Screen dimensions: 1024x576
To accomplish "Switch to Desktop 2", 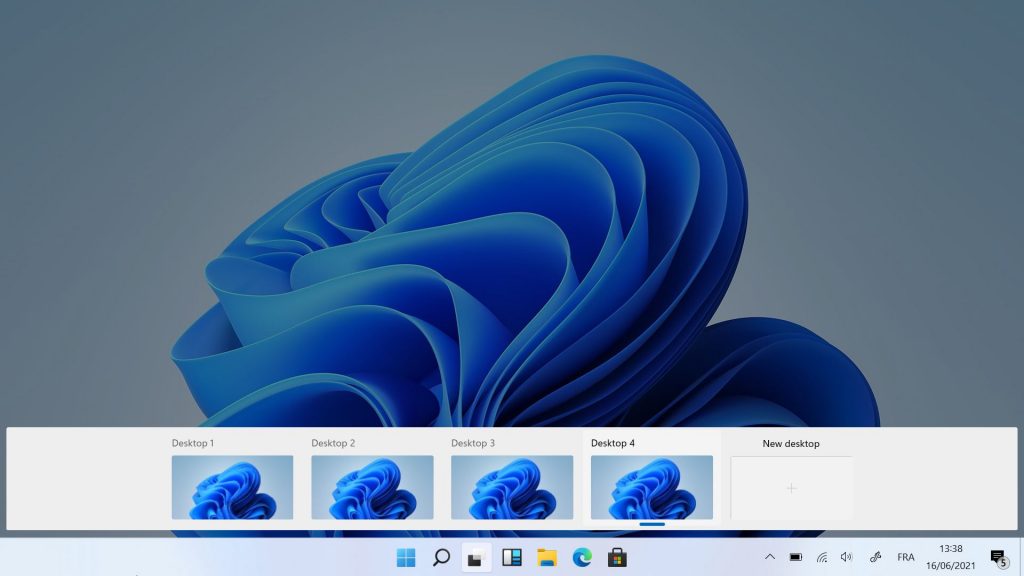I will [x=372, y=487].
